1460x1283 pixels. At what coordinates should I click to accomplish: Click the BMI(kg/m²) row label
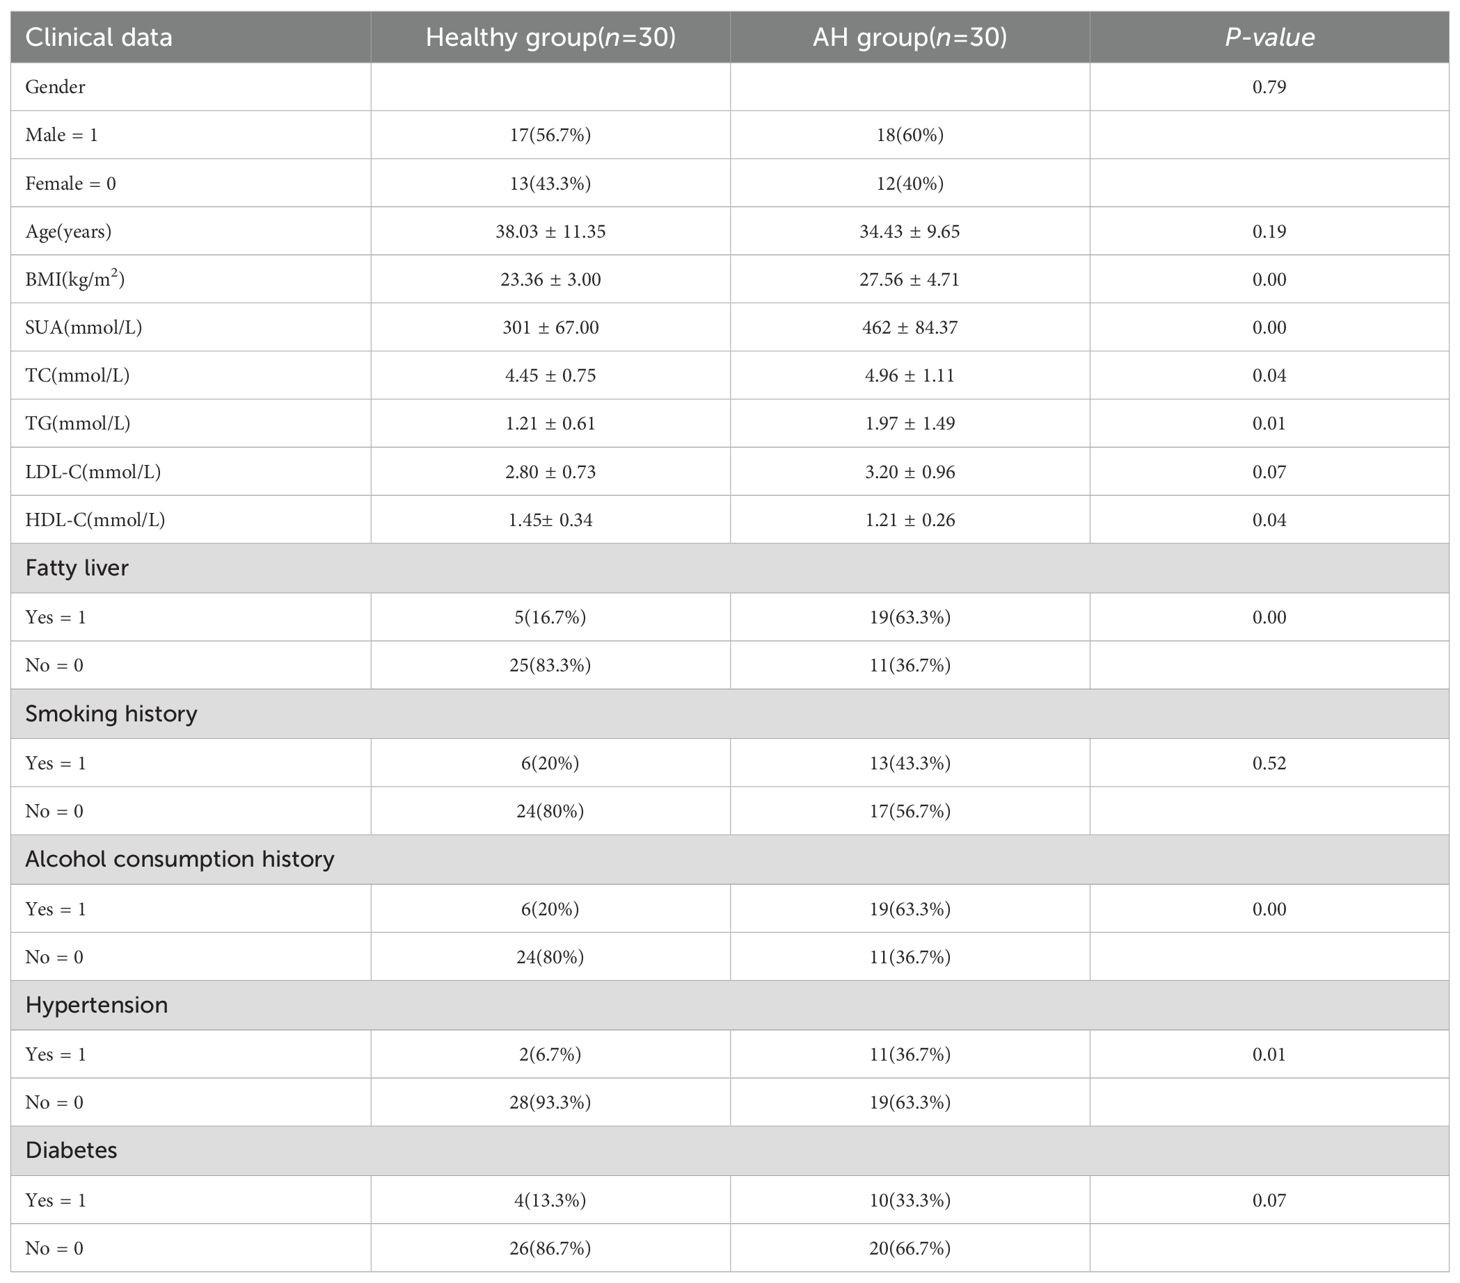[x=75, y=280]
